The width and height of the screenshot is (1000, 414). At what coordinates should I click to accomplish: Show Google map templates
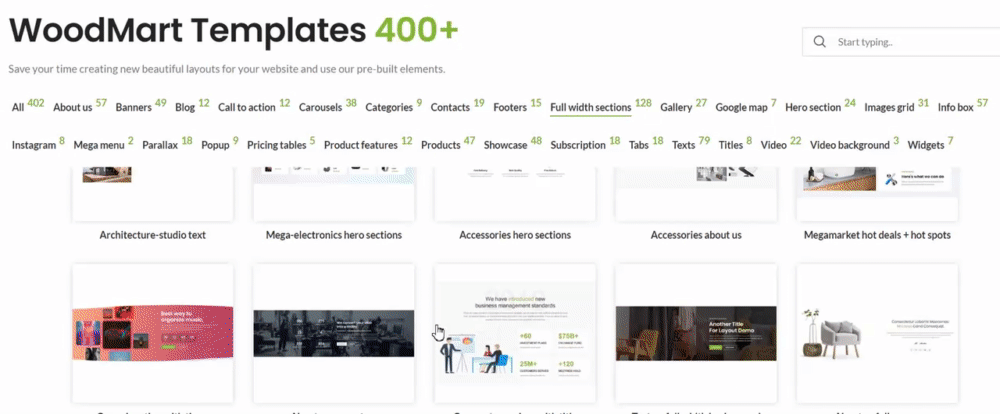[741, 107]
